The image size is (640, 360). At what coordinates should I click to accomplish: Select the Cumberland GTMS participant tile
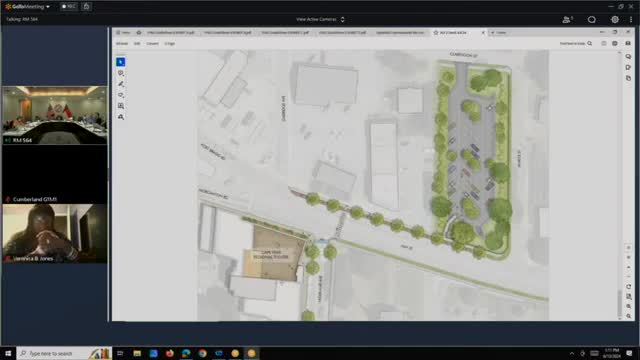click(x=55, y=174)
